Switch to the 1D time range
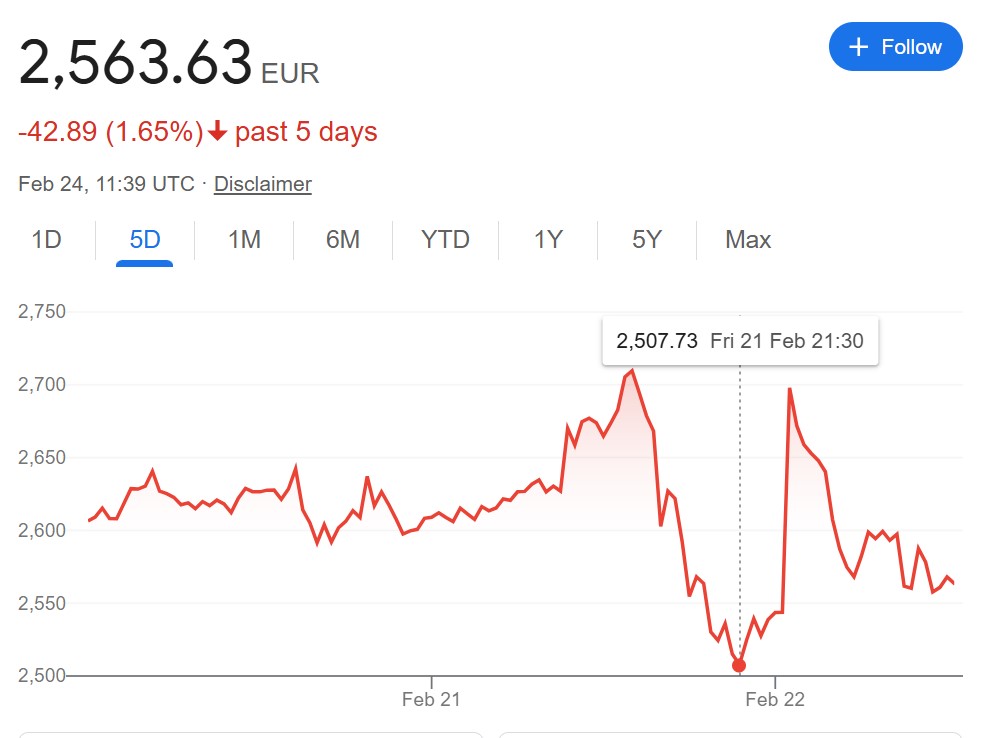 point(44,240)
